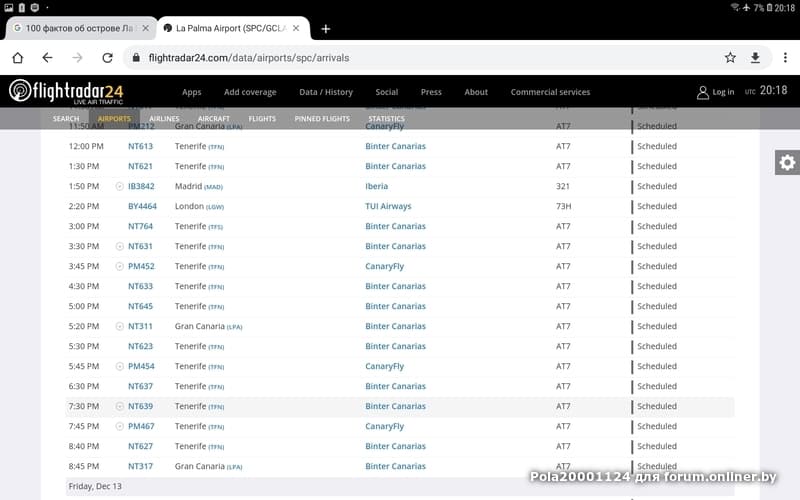
Task: Go back with the browser back arrow
Action: [x=47, y=58]
